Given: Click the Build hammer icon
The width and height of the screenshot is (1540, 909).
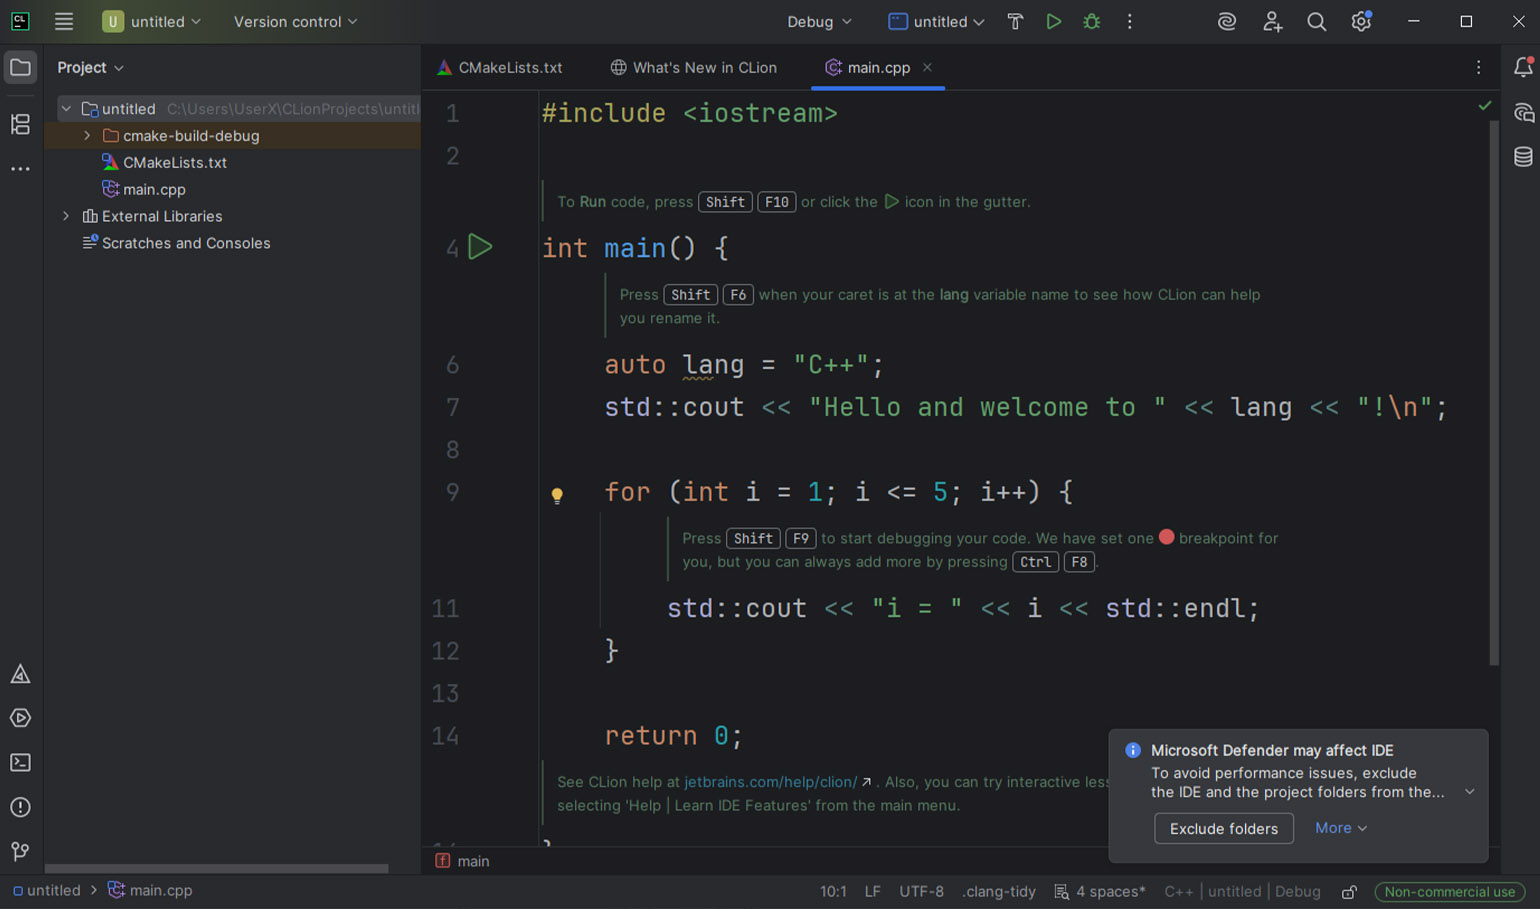Looking at the screenshot, I should click(1015, 21).
